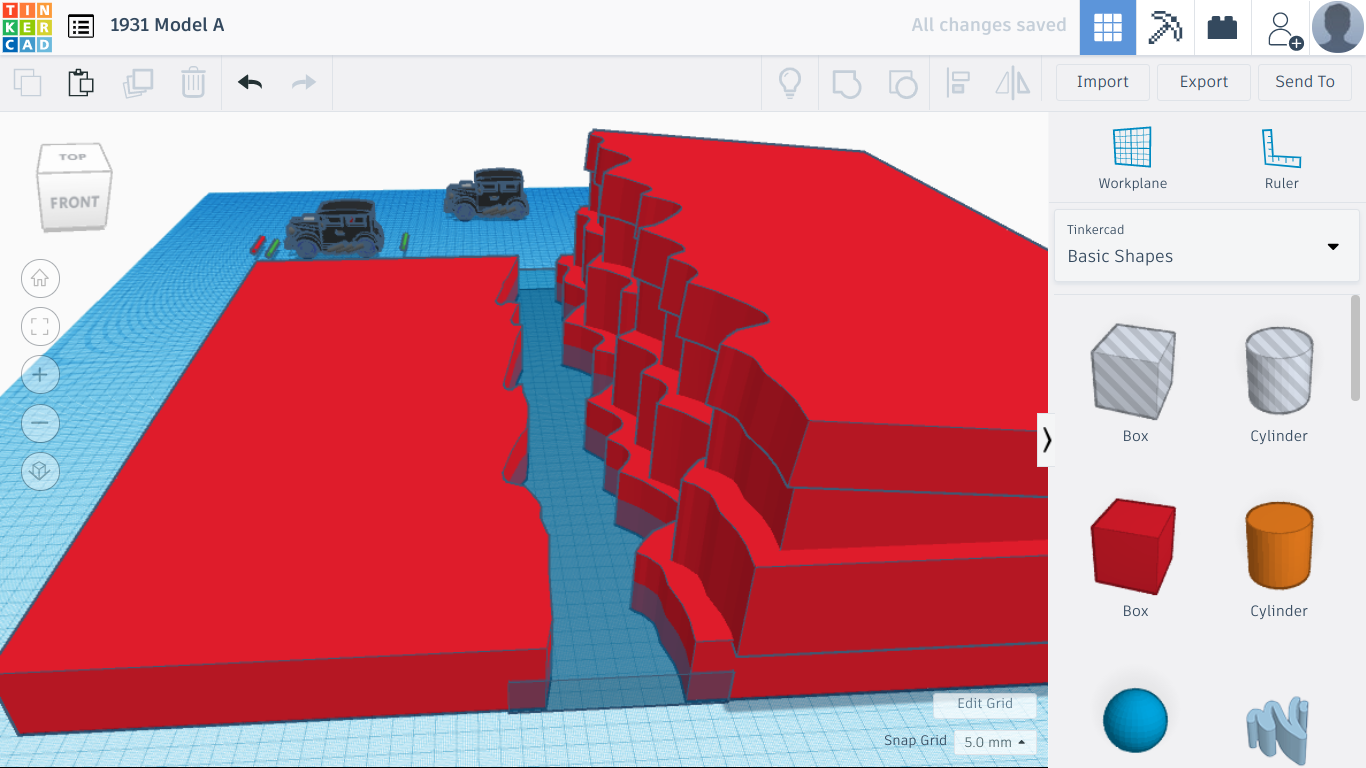Image resolution: width=1366 pixels, height=768 pixels.
Task: Reset to Home view
Action: click(40, 278)
